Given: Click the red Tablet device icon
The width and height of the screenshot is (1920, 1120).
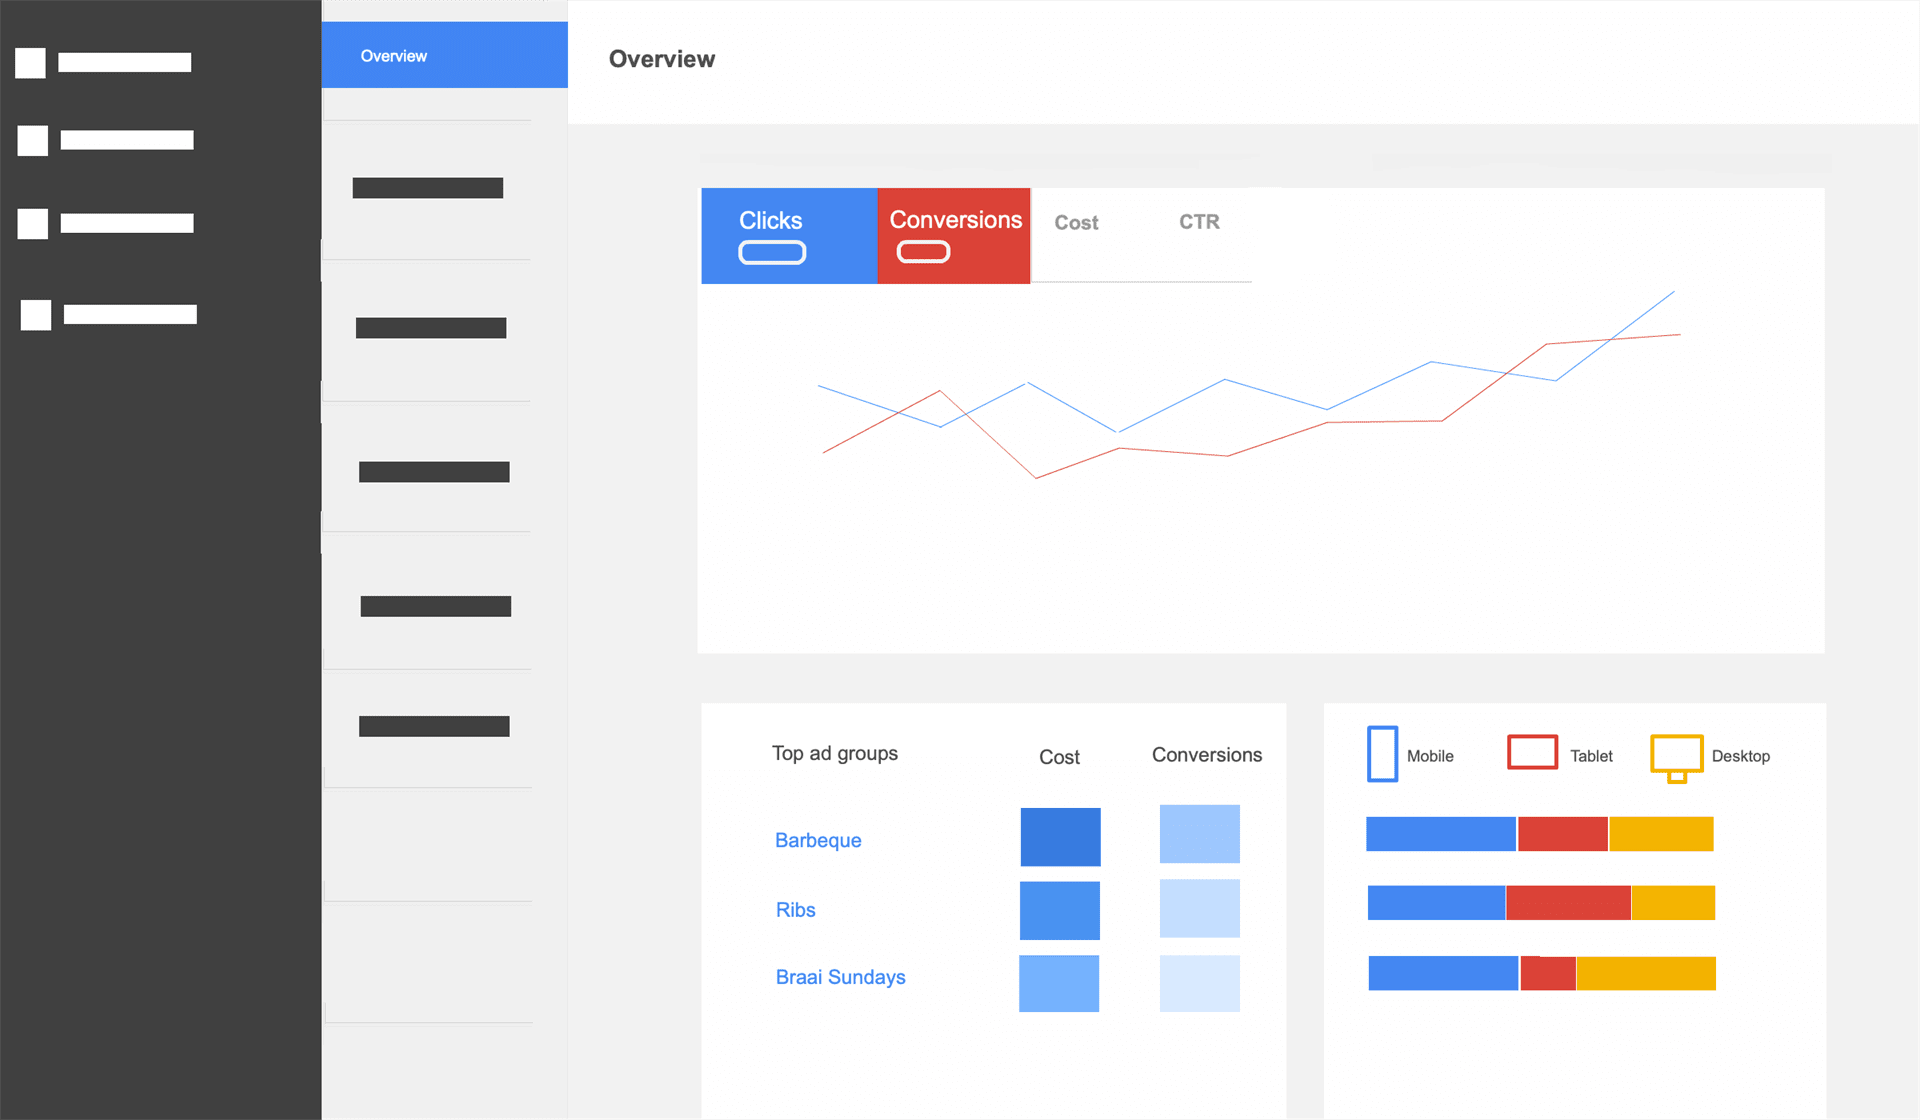Looking at the screenshot, I should 1532,752.
